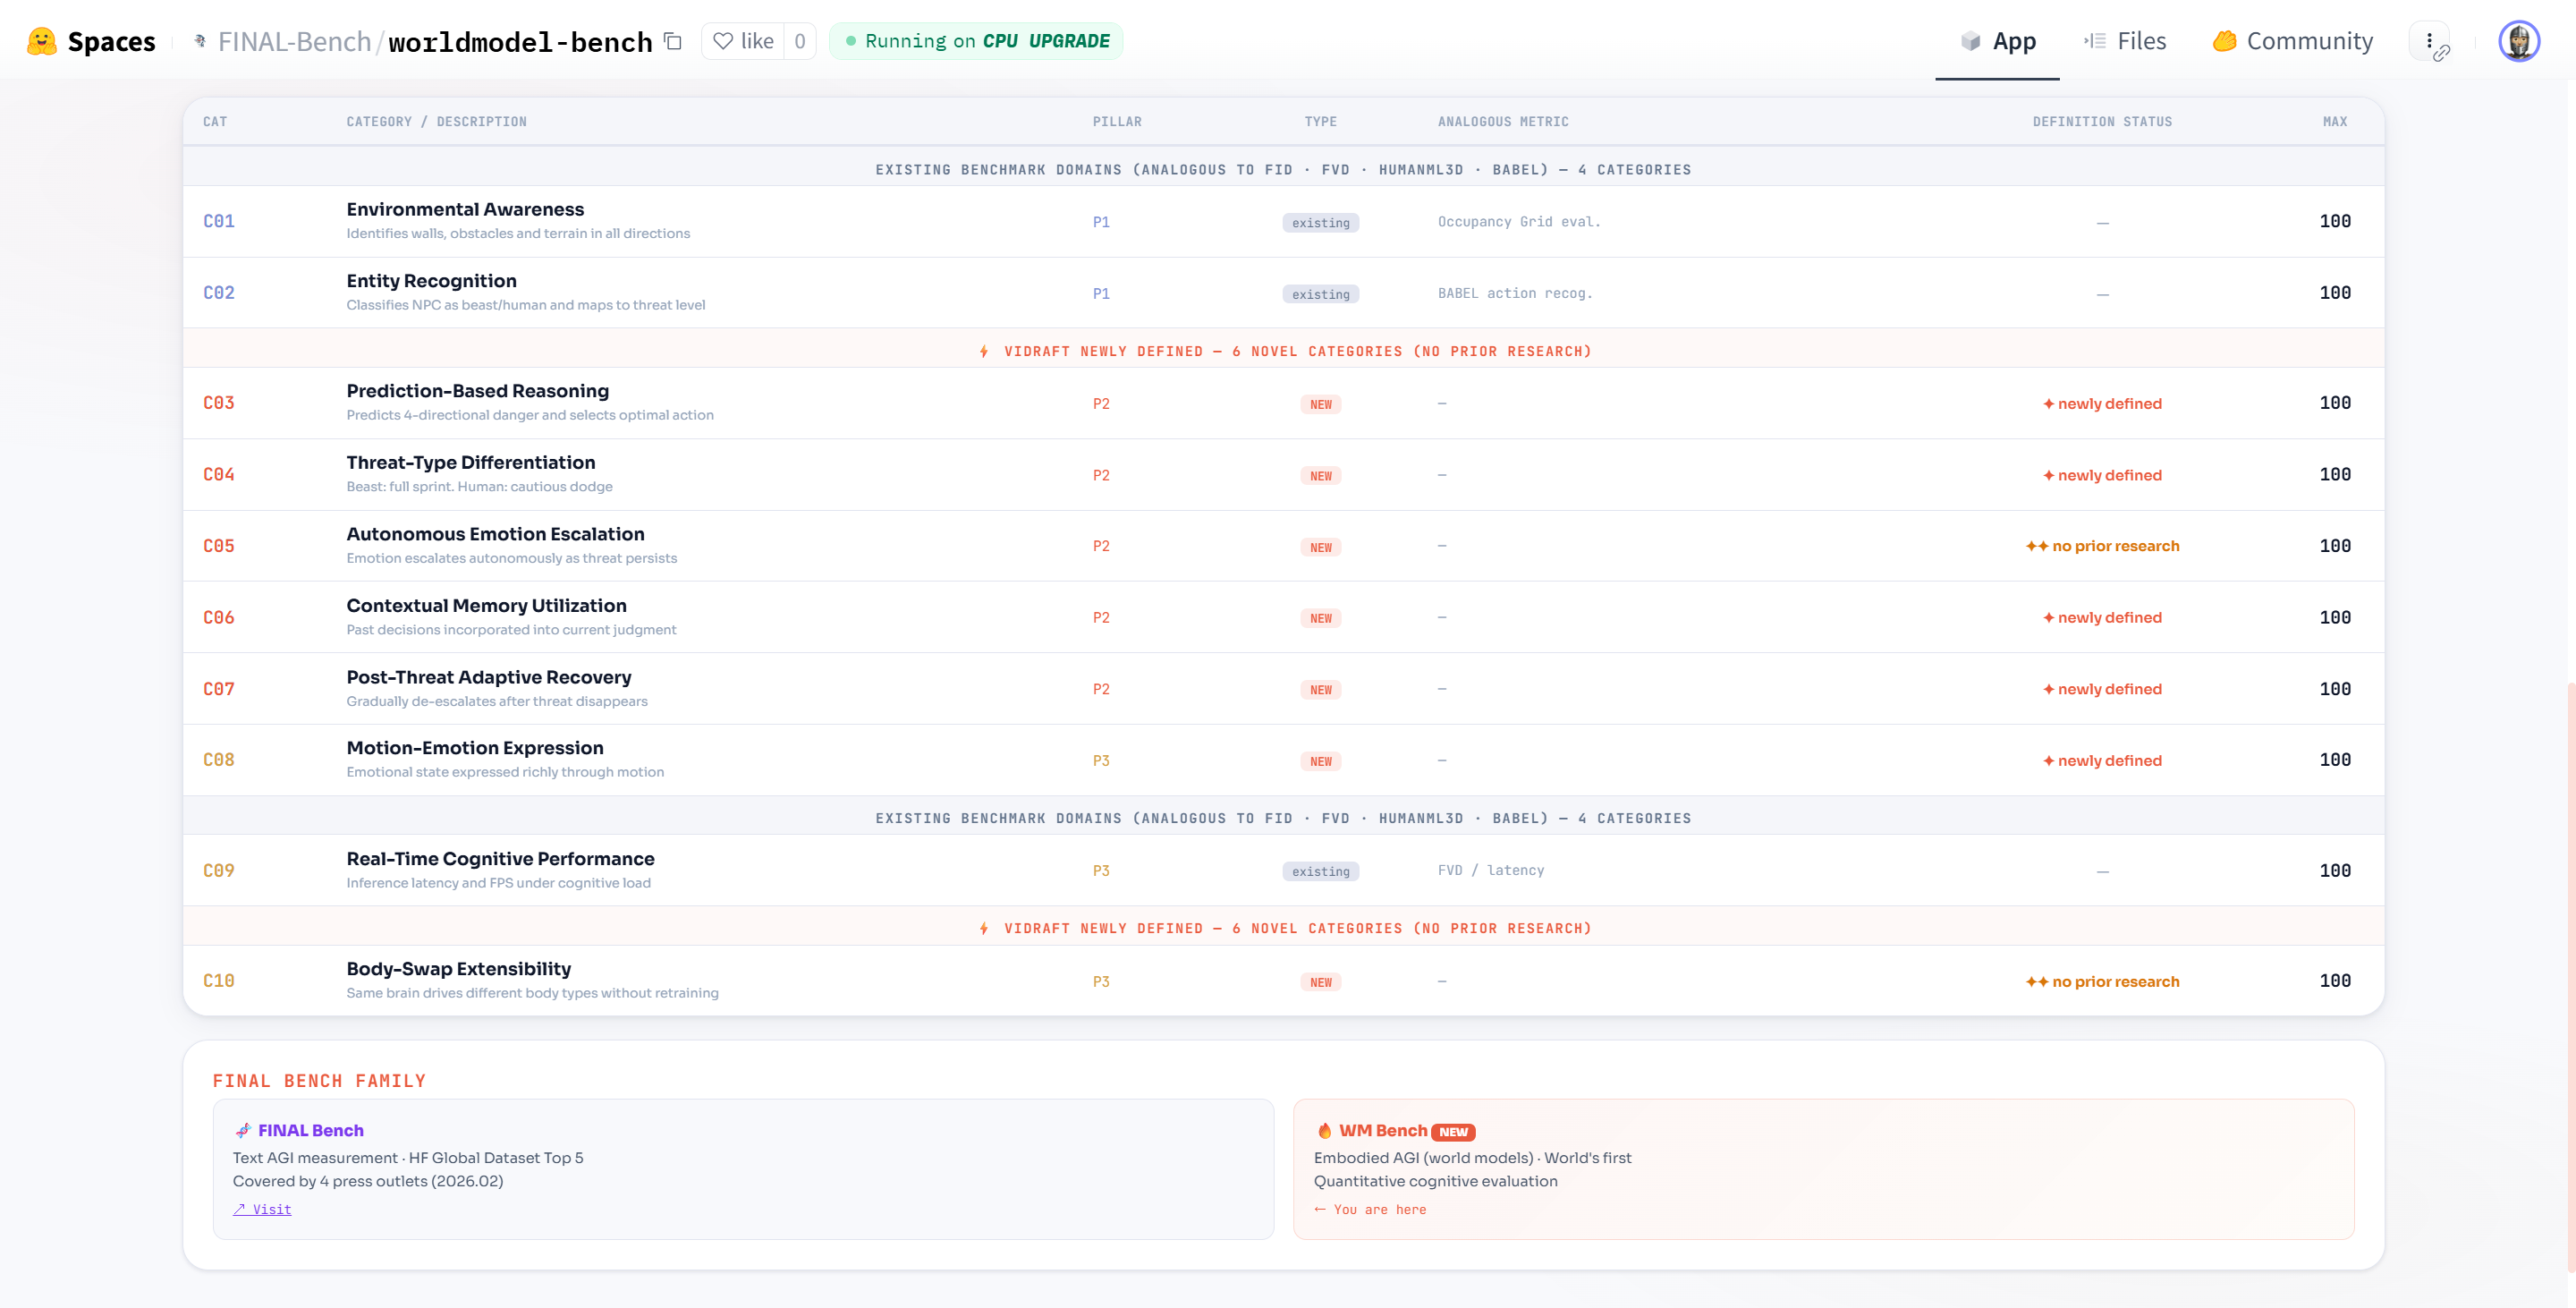Viewport: 2576px width, 1308px height.
Task: Click the NEW badge for Body-Swap Extensibility
Action: tap(1320, 982)
